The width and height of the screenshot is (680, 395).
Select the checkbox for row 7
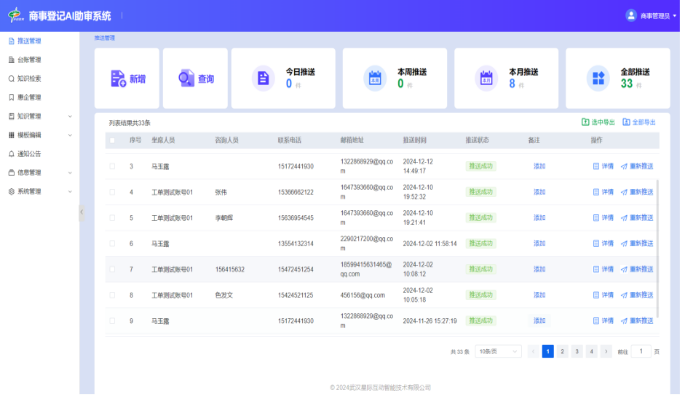[112, 269]
